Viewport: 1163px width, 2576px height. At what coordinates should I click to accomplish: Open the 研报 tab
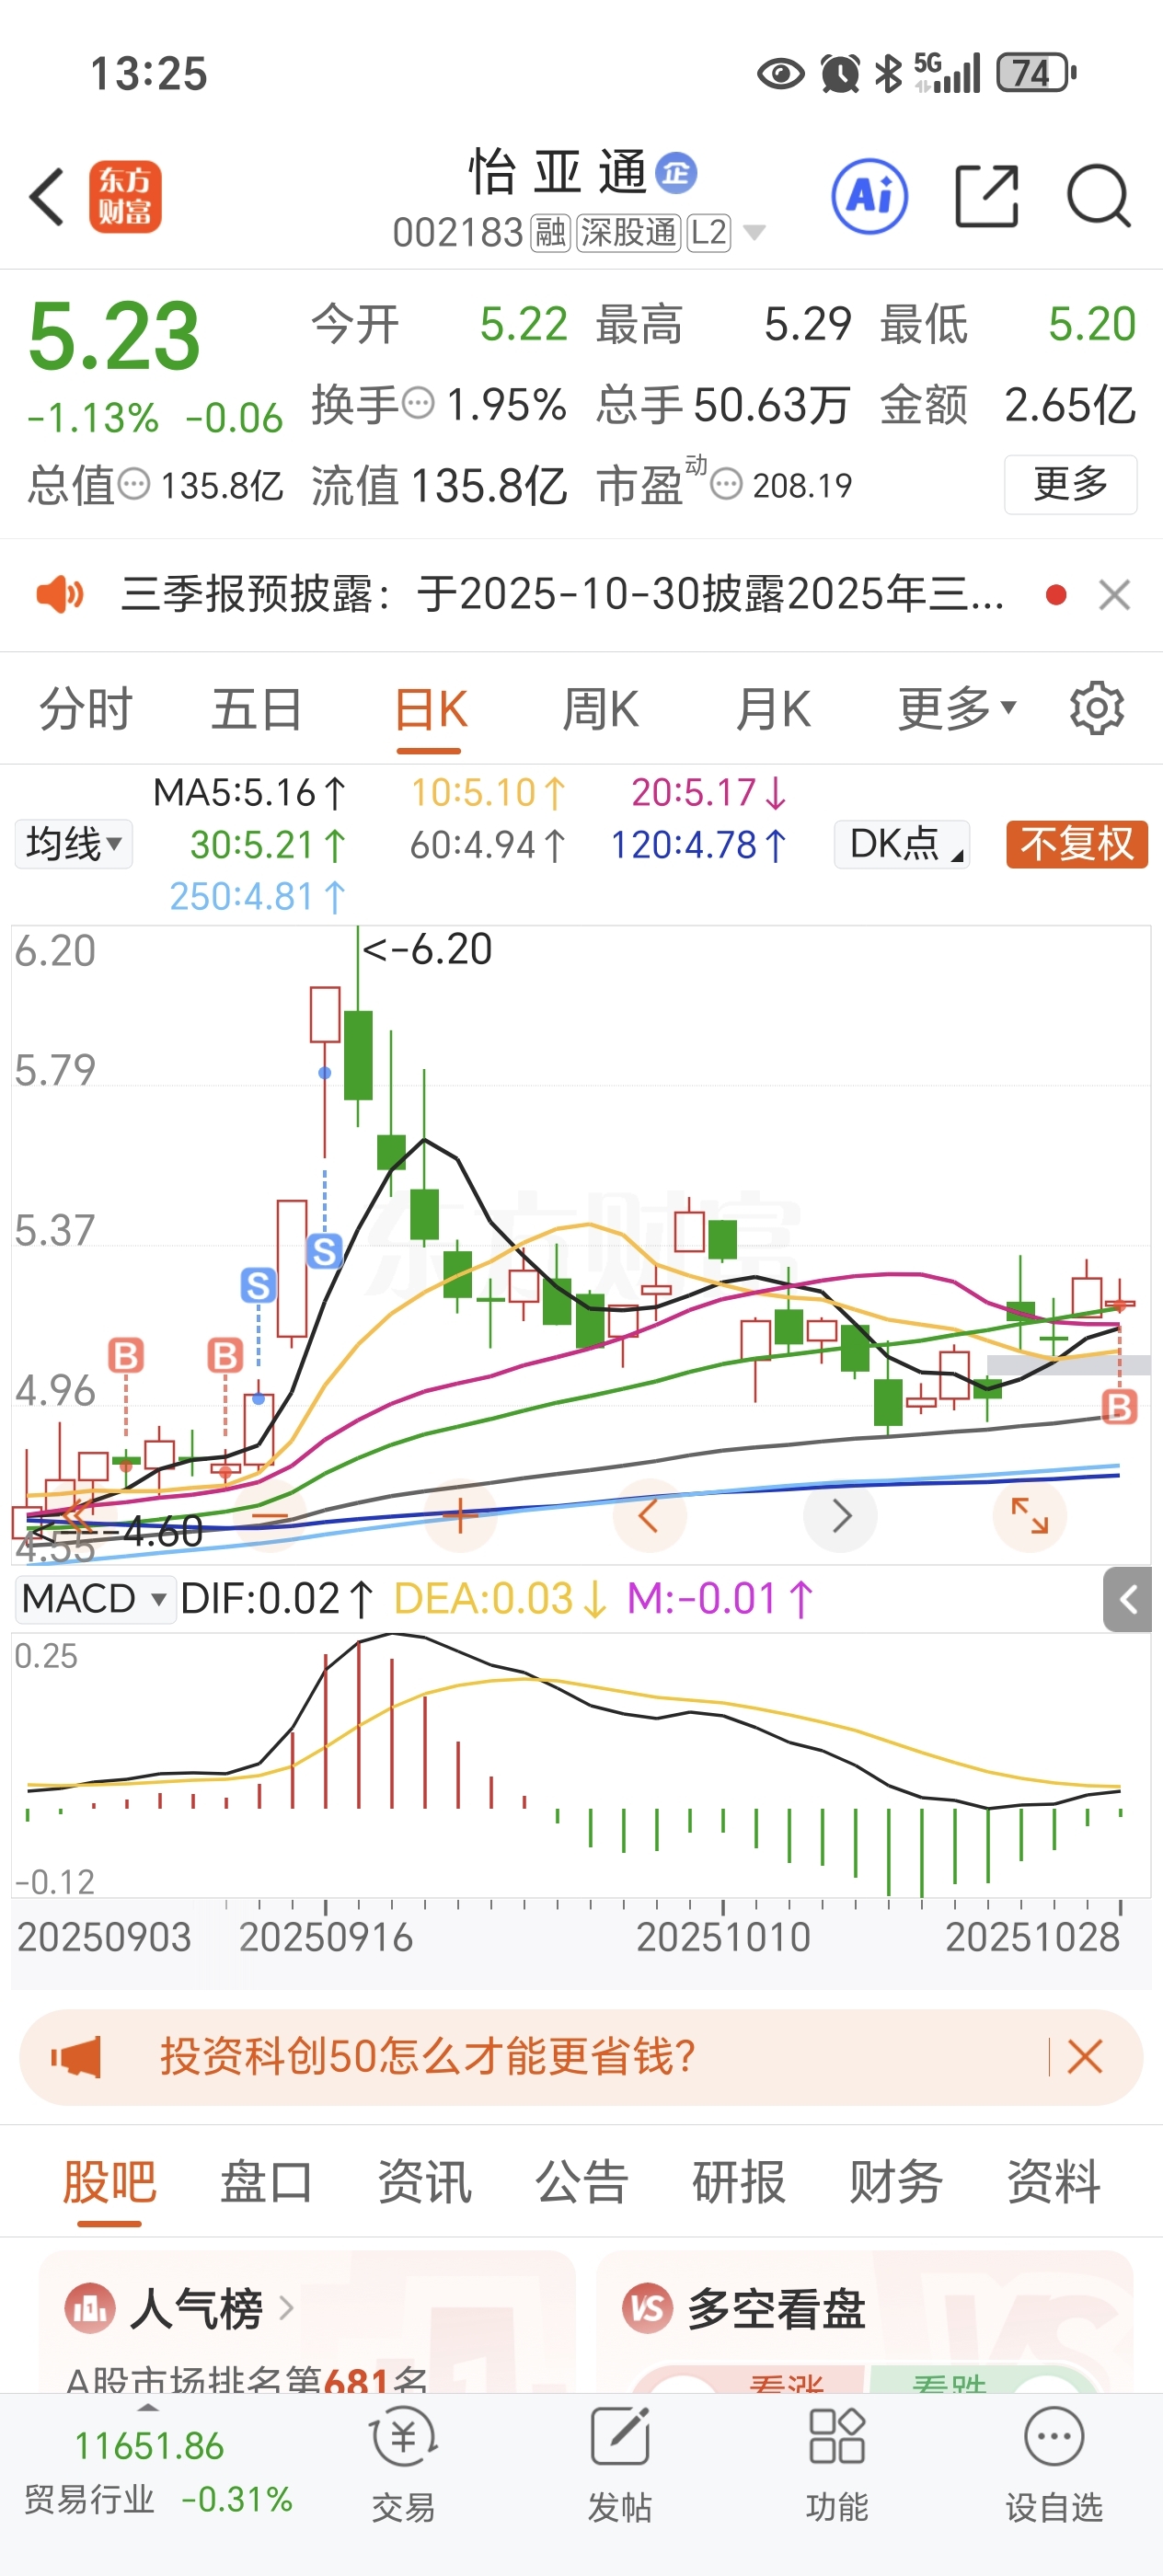click(739, 2182)
